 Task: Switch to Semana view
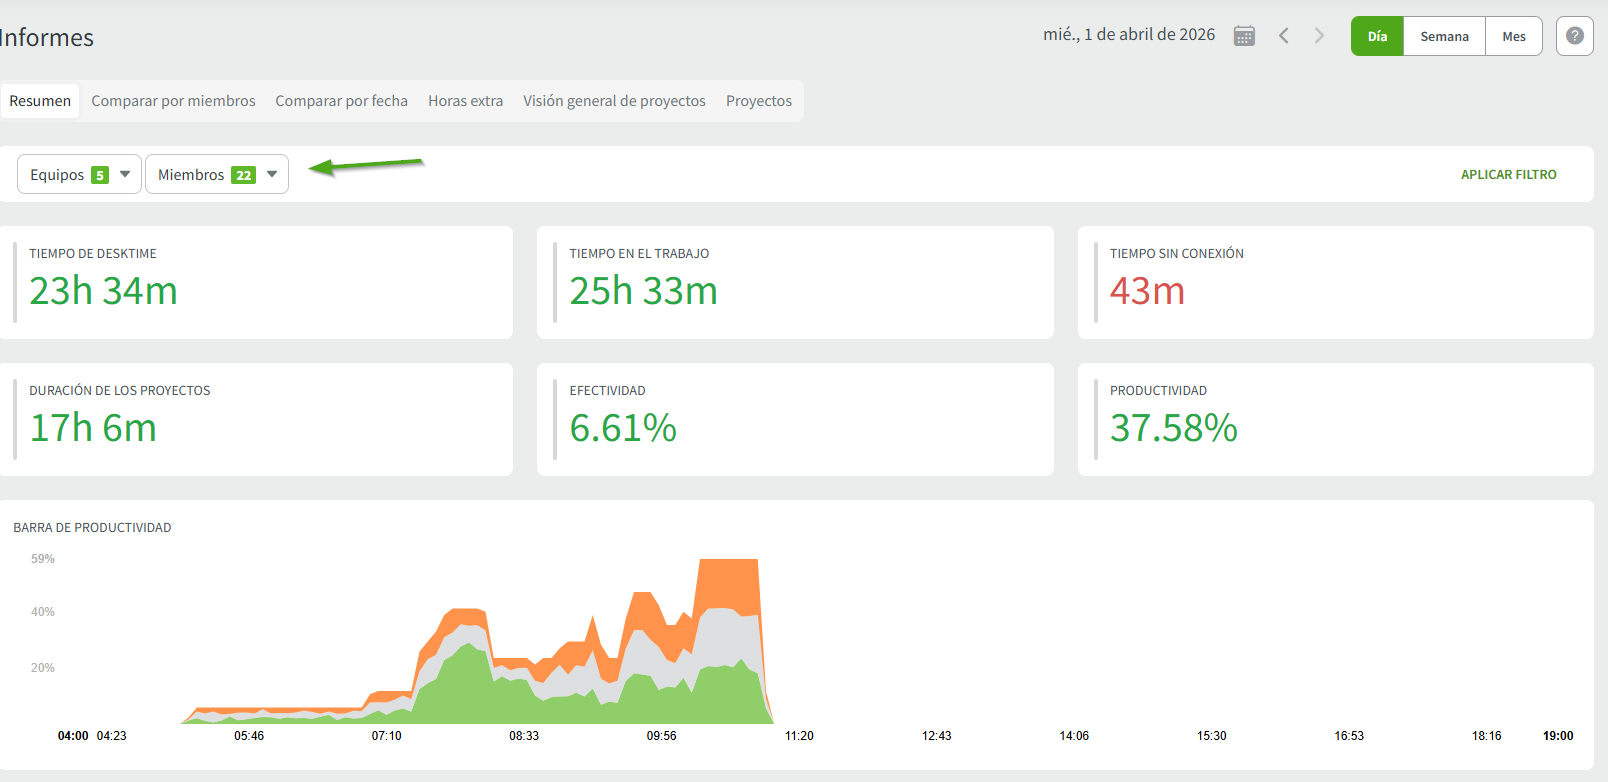point(1444,36)
